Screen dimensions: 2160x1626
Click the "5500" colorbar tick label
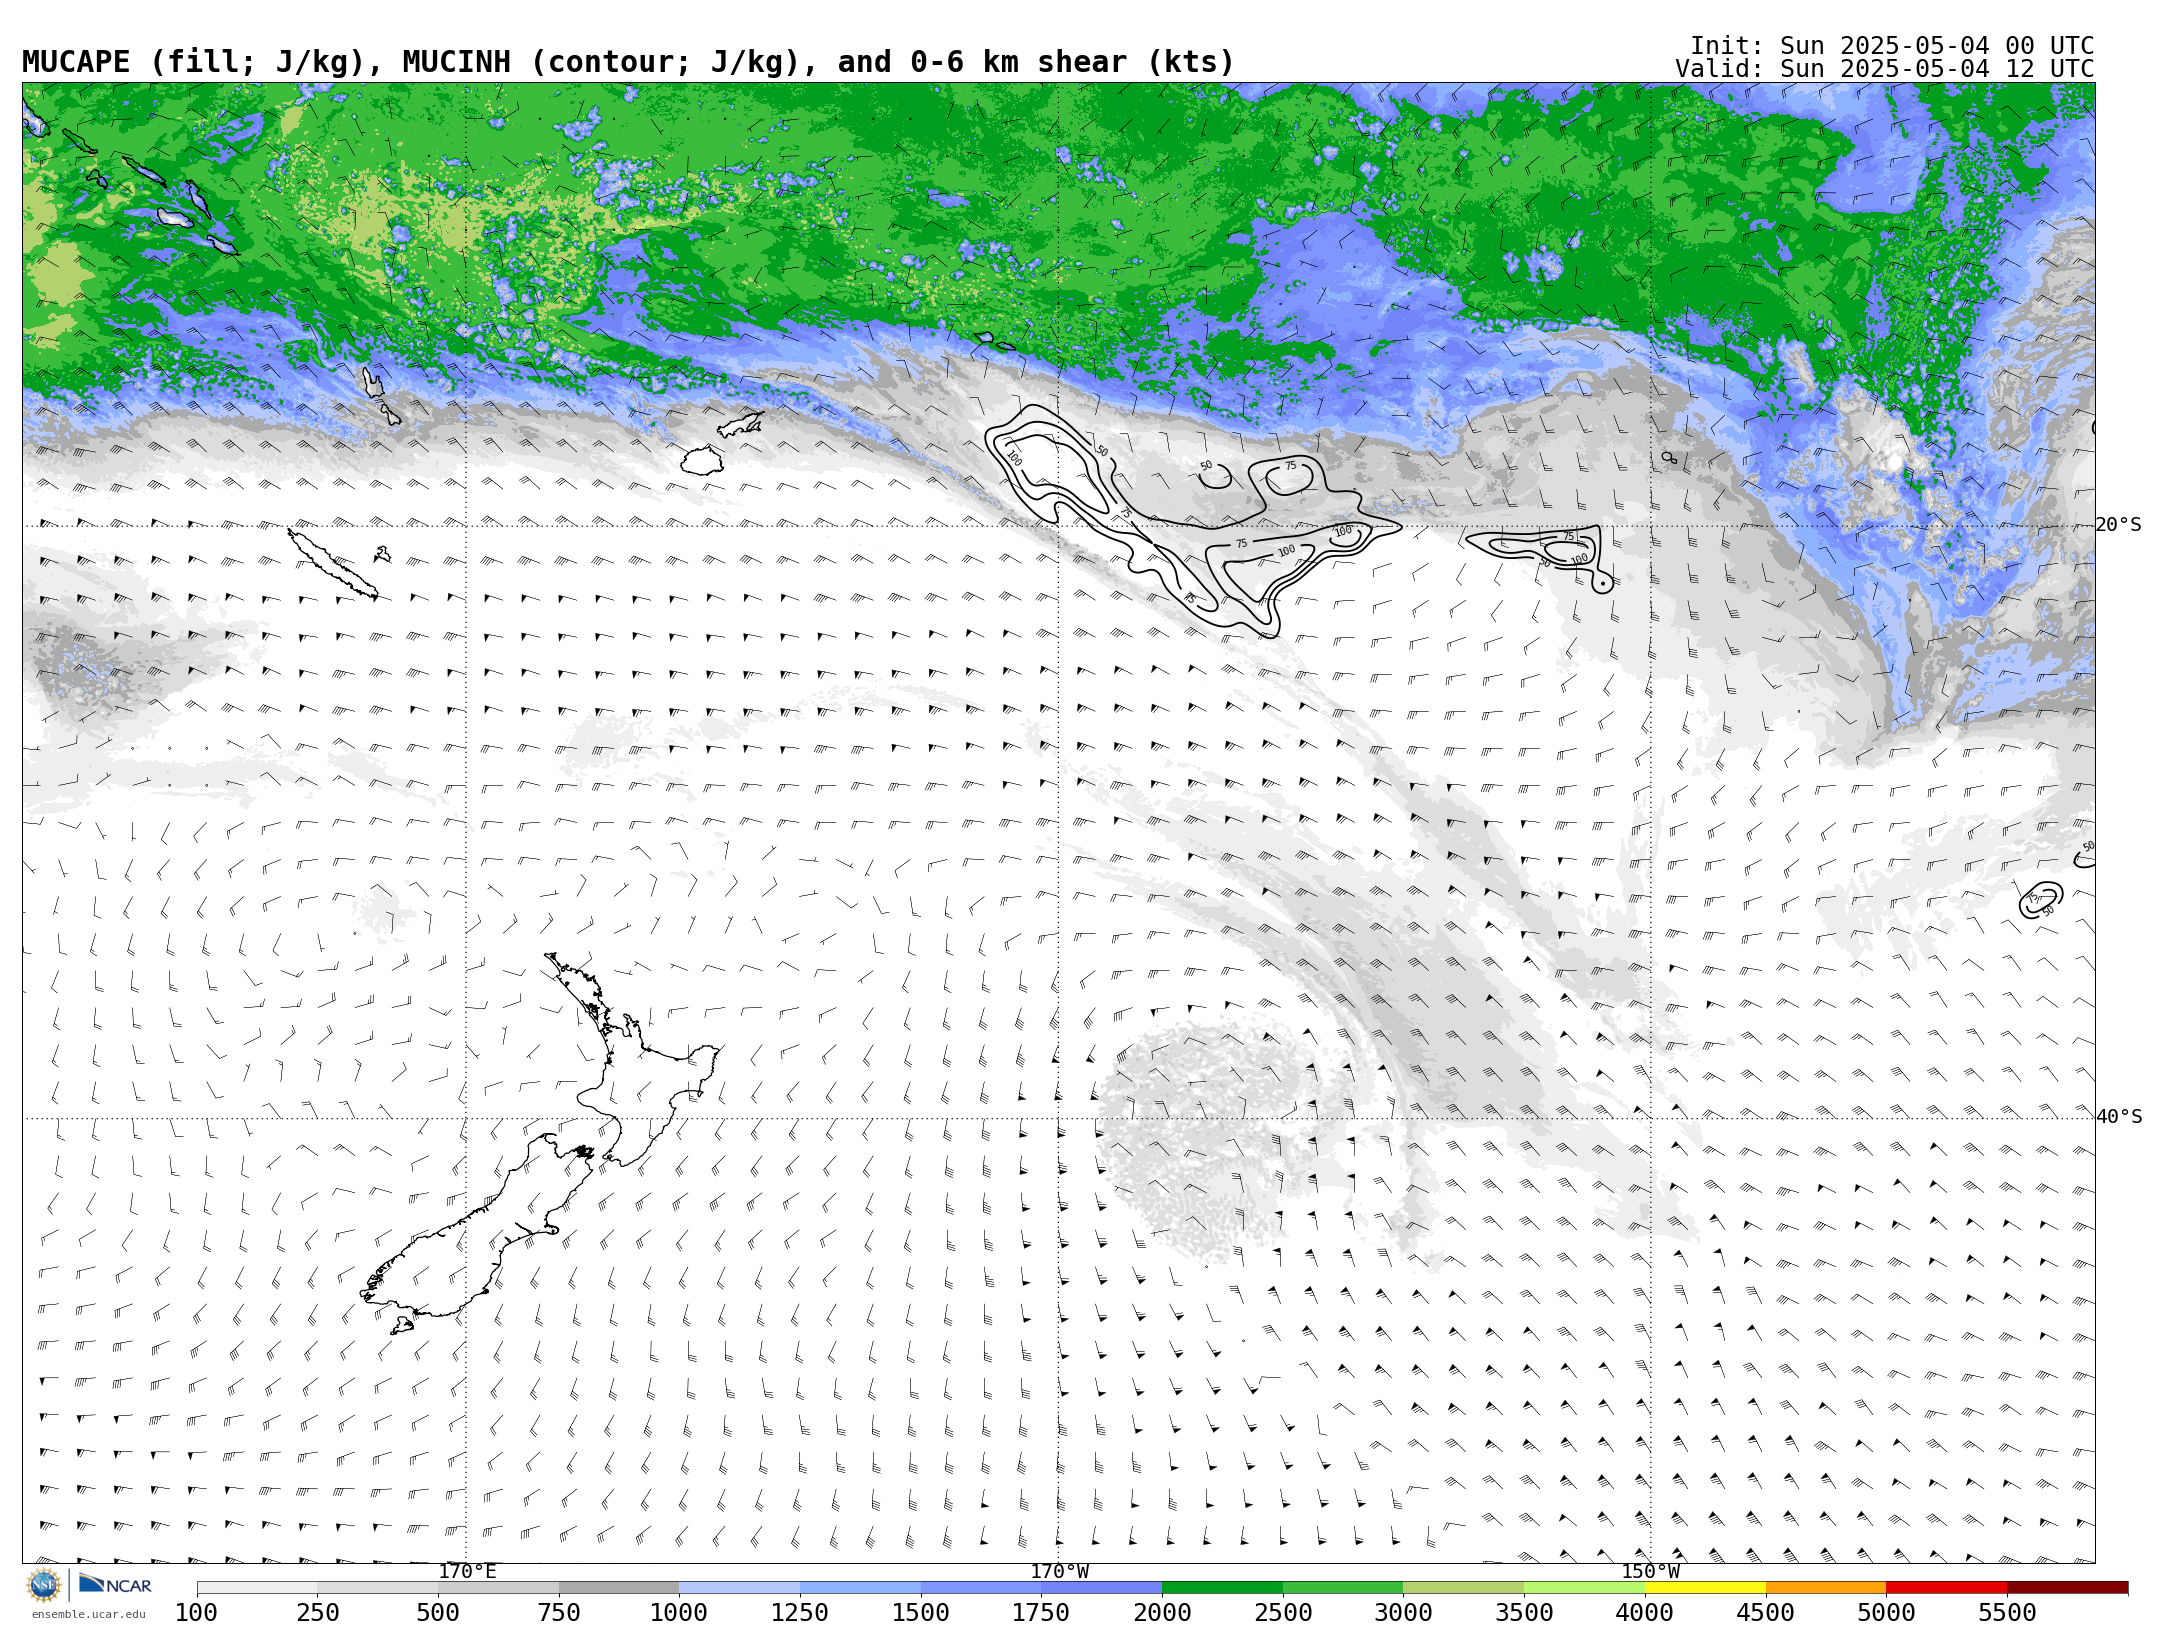coord(2007,1613)
